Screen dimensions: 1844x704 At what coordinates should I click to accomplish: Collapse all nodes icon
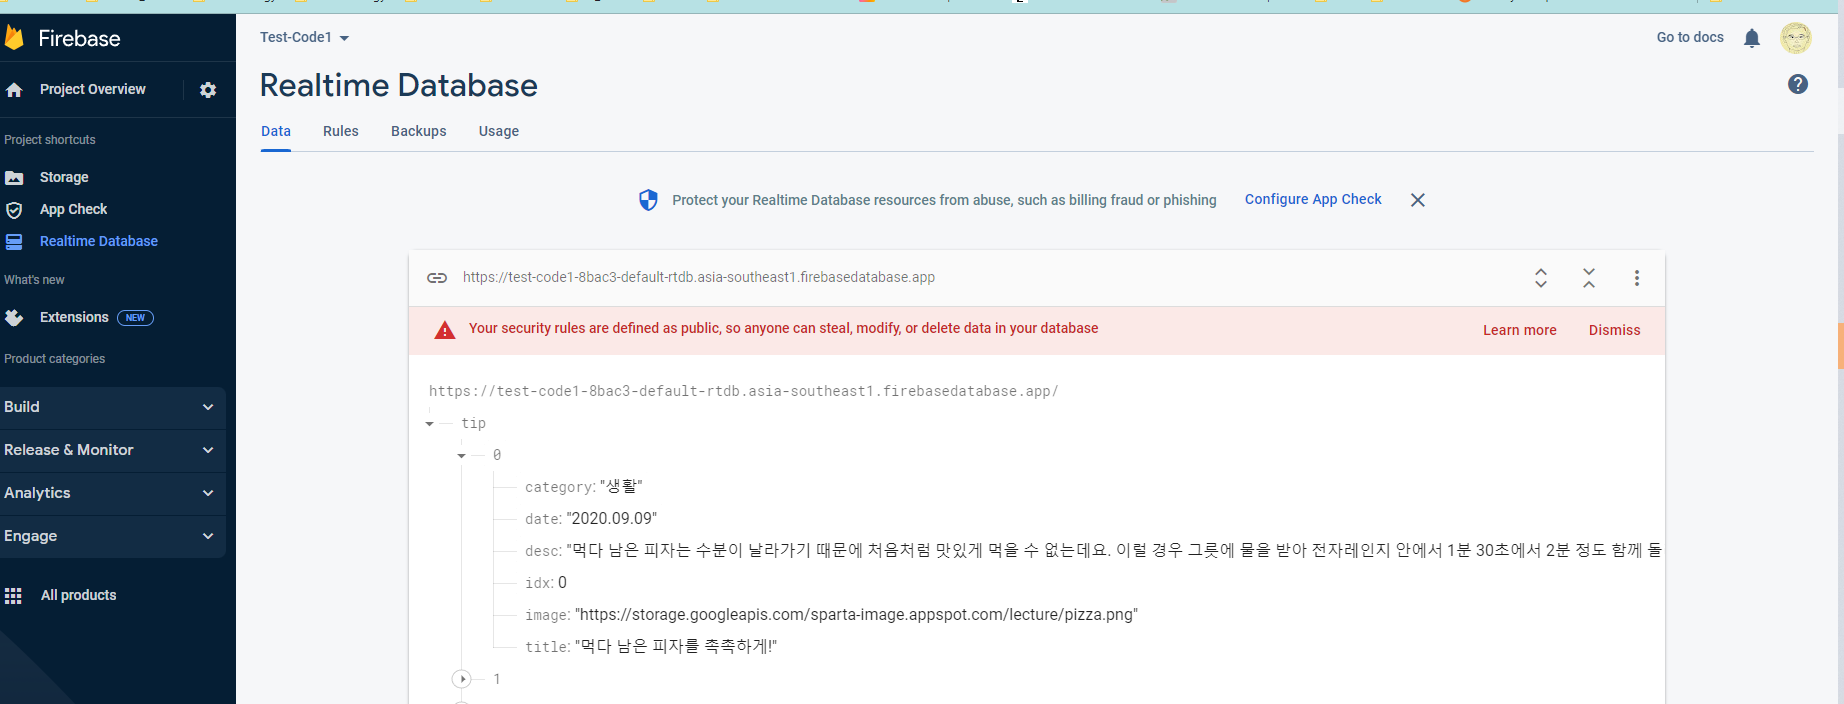click(x=1589, y=278)
